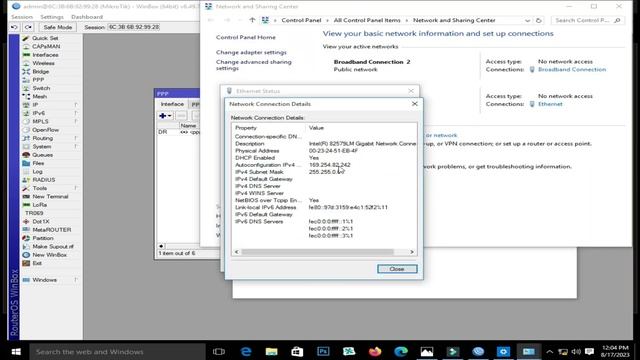Open the WinBox Dashboard menu
The image size is (640, 360).
[87, 17]
